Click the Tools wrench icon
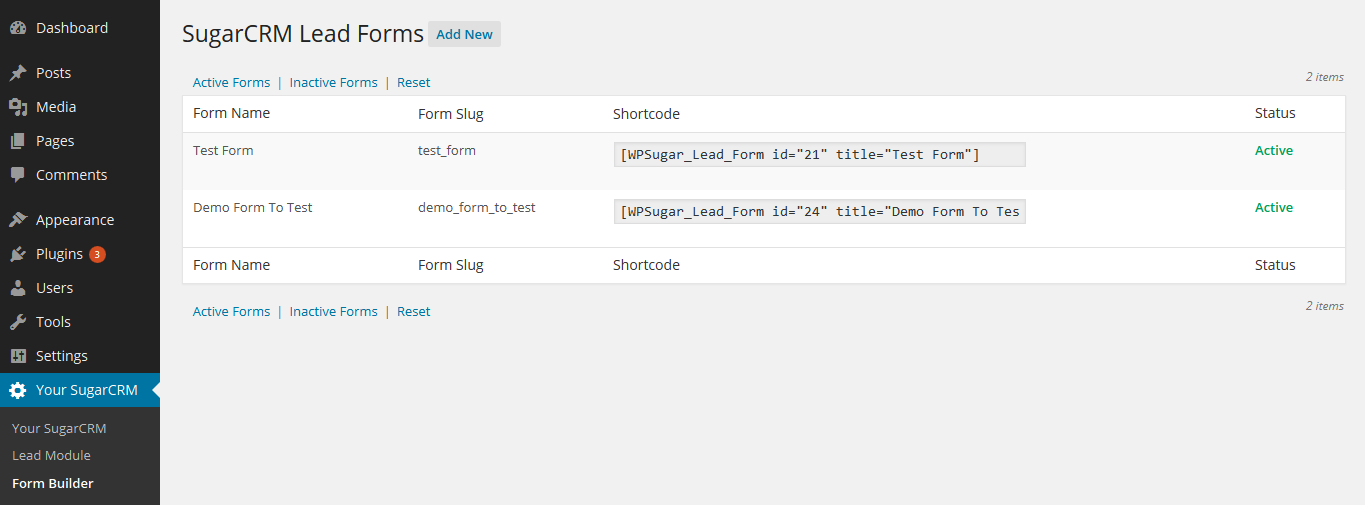 18,322
